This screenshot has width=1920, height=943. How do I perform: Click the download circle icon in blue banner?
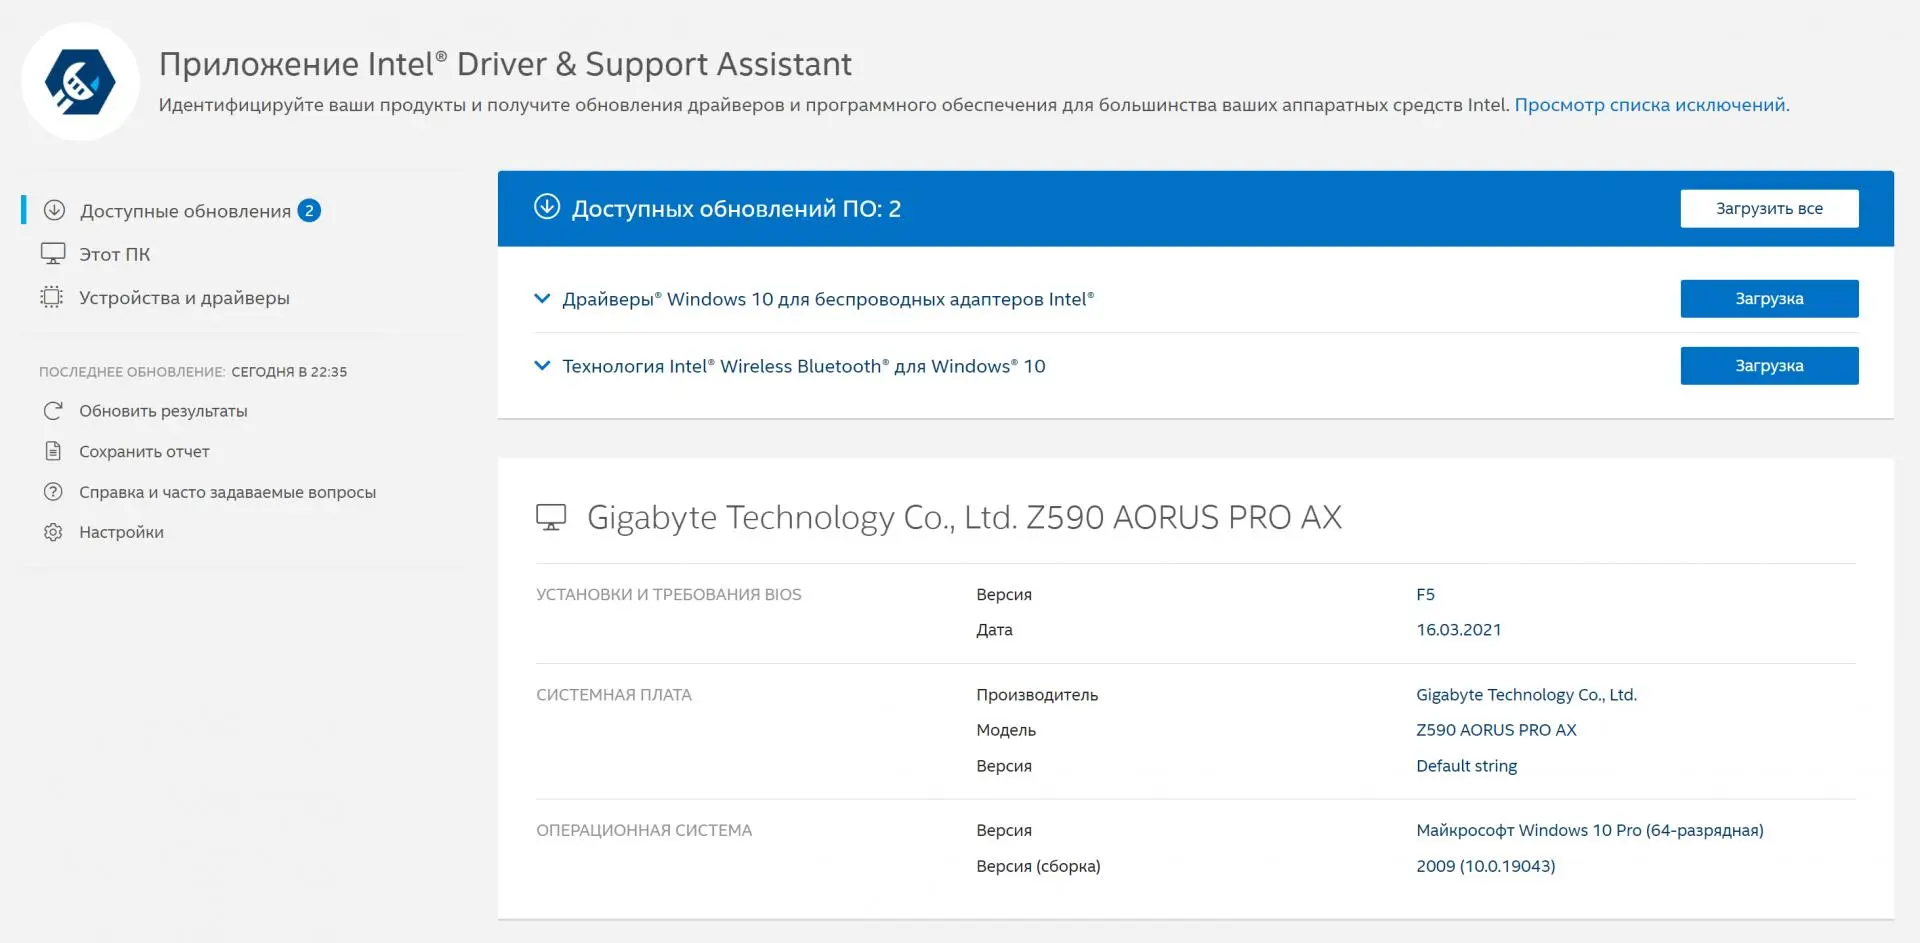[547, 206]
